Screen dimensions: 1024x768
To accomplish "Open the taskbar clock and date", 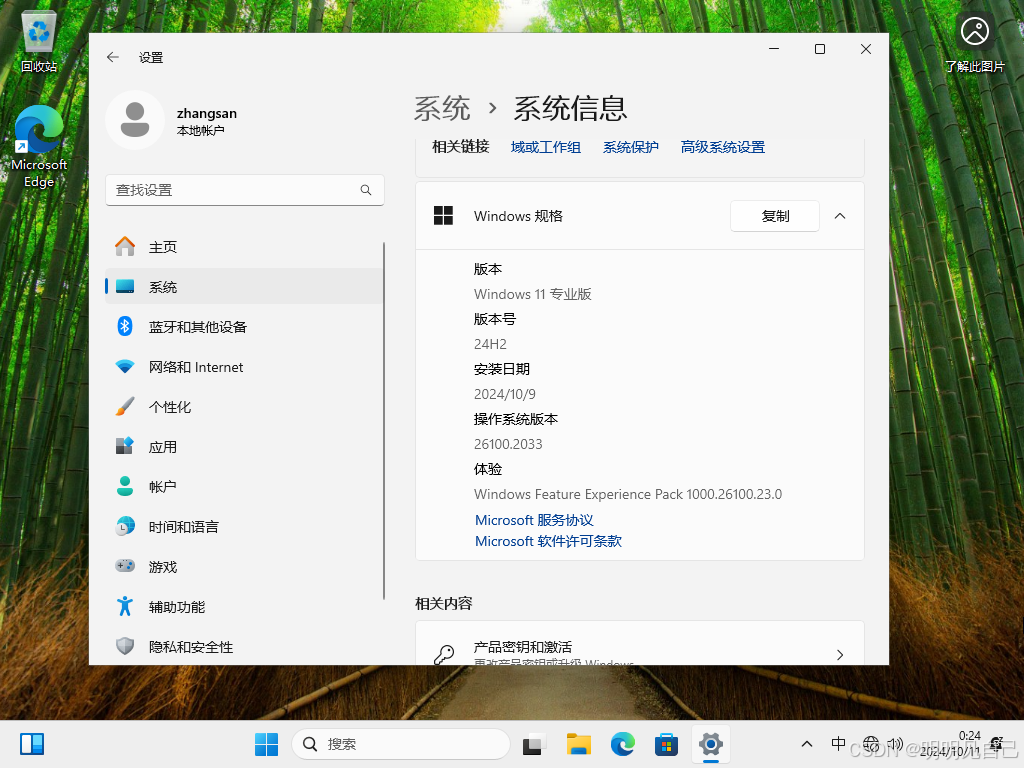I will [x=951, y=744].
